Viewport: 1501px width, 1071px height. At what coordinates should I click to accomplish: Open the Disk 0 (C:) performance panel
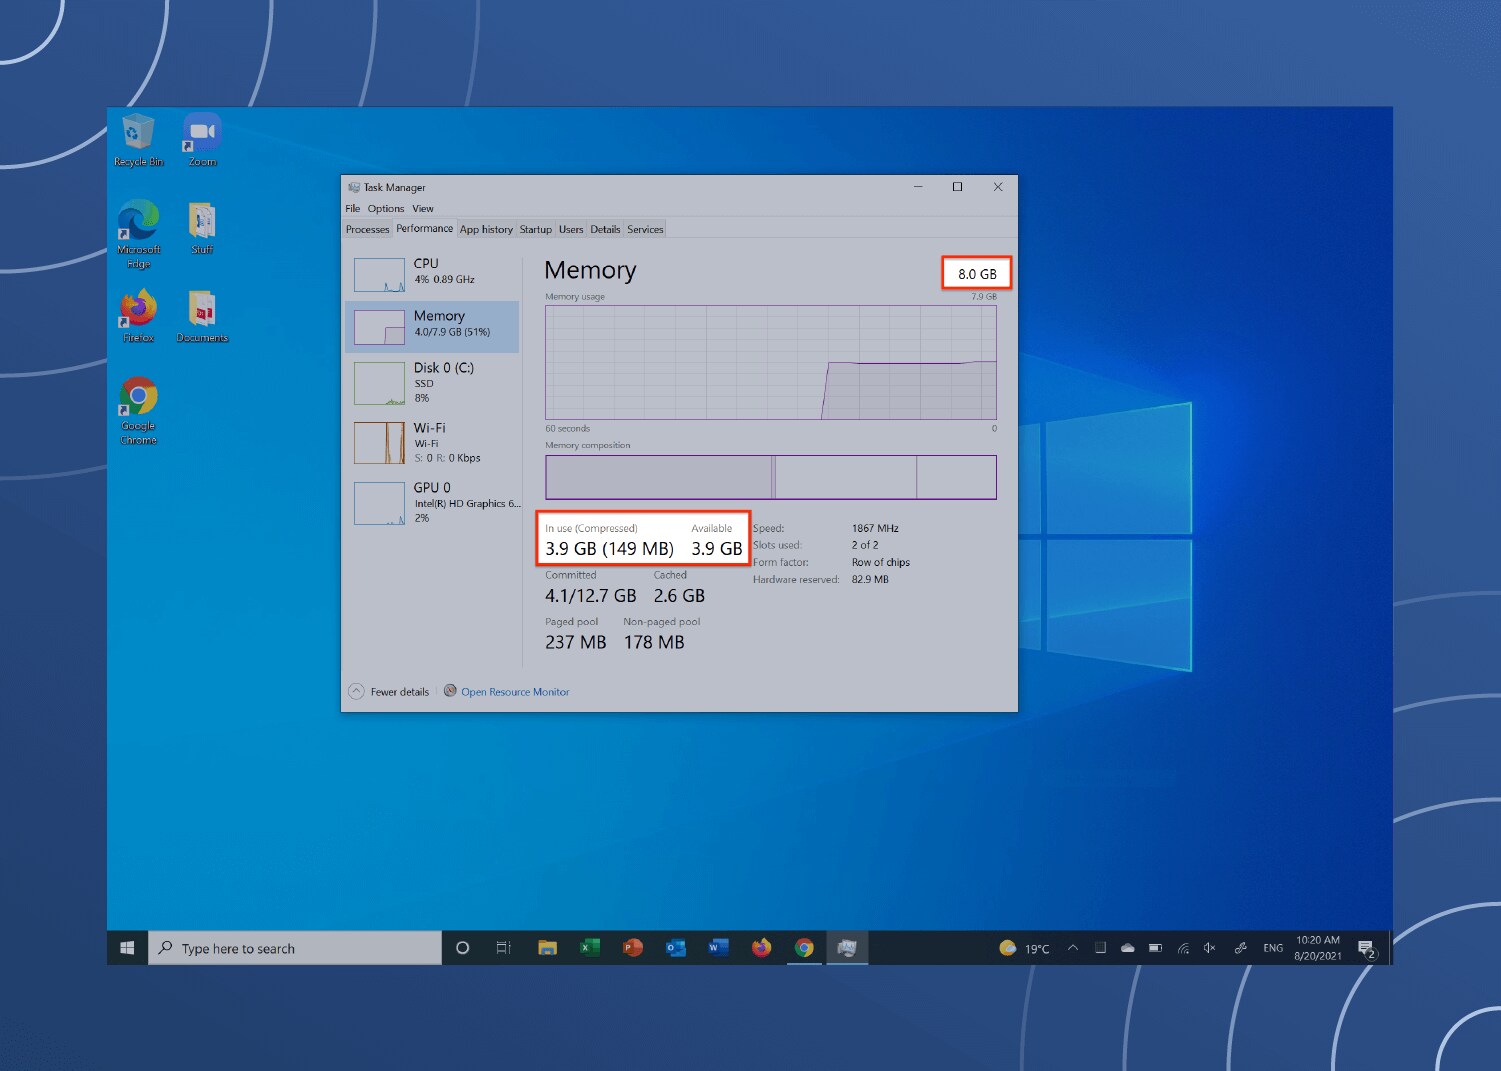(430, 383)
